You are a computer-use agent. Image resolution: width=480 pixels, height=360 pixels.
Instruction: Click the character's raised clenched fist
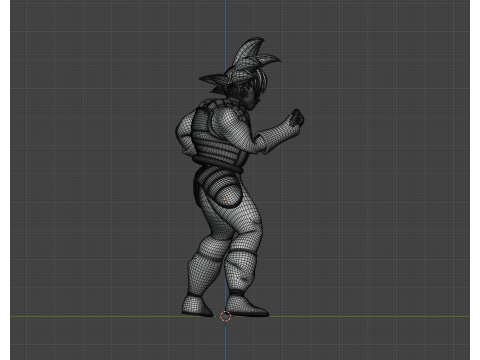(x=296, y=118)
